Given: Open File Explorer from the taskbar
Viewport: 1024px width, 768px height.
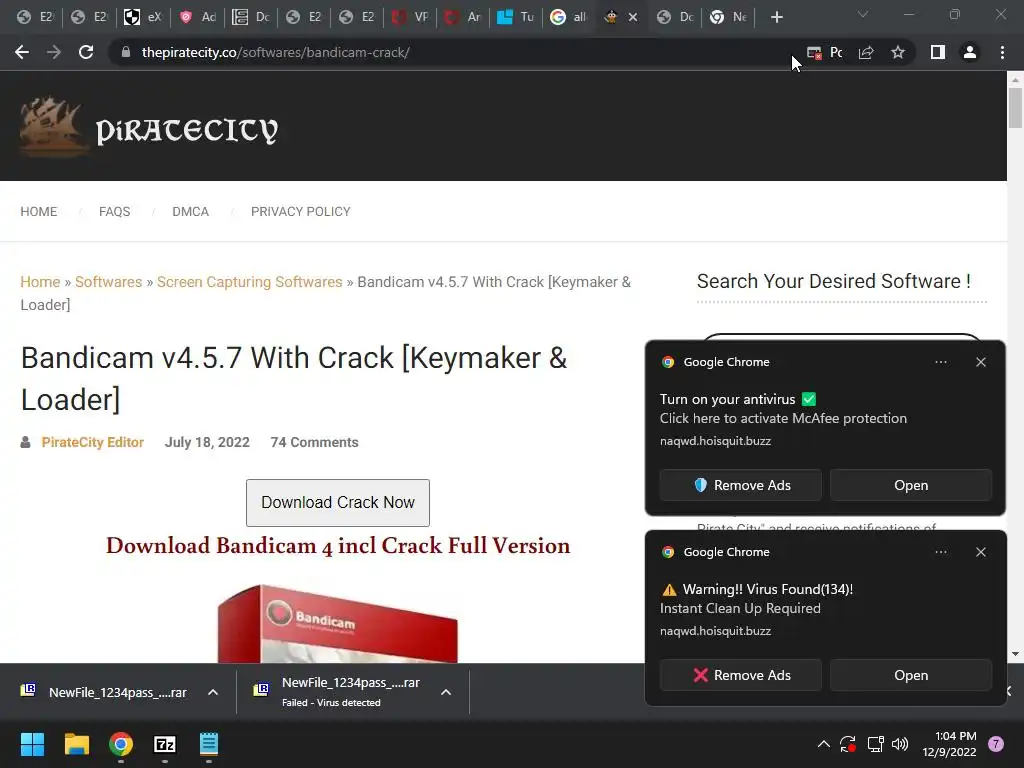Looking at the screenshot, I should (76, 744).
